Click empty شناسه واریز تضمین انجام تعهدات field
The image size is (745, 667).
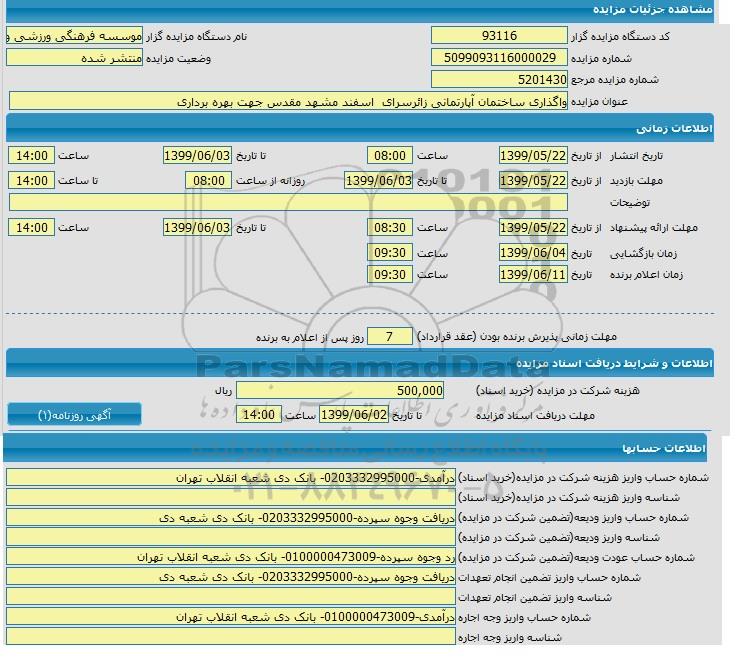pyautogui.click(x=231, y=597)
